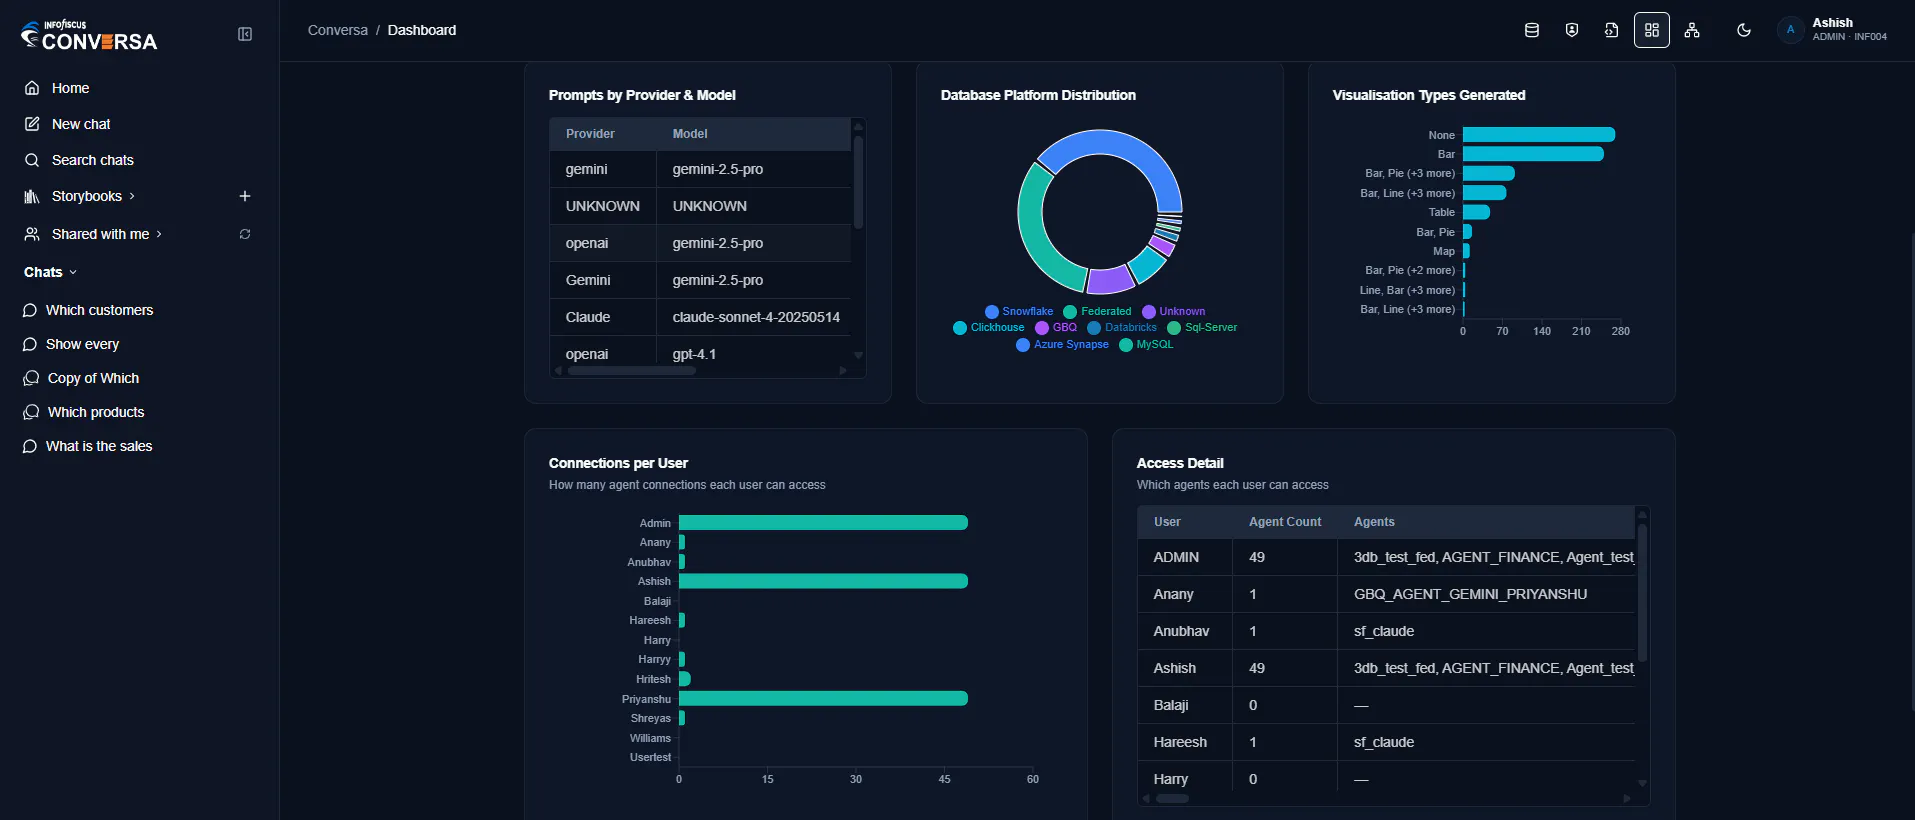This screenshot has width=1915, height=820.
Task: Expand Storybooks chevron arrow
Action: [x=132, y=196]
